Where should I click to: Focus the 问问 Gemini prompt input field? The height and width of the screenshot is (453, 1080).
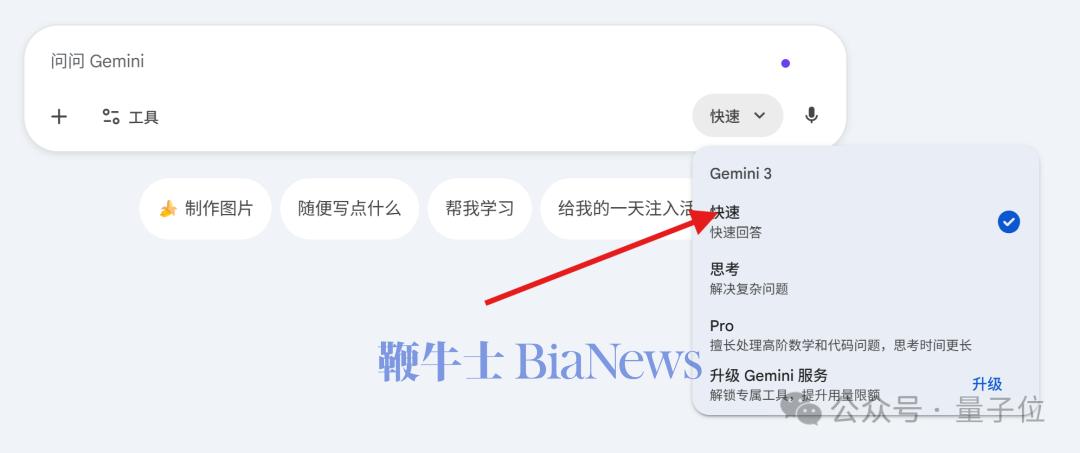413,61
